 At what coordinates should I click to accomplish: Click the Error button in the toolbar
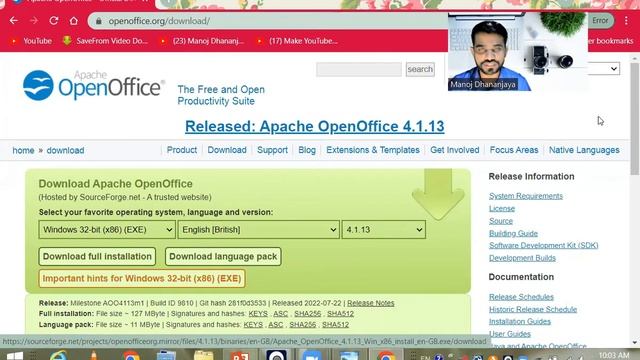pyautogui.click(x=600, y=20)
